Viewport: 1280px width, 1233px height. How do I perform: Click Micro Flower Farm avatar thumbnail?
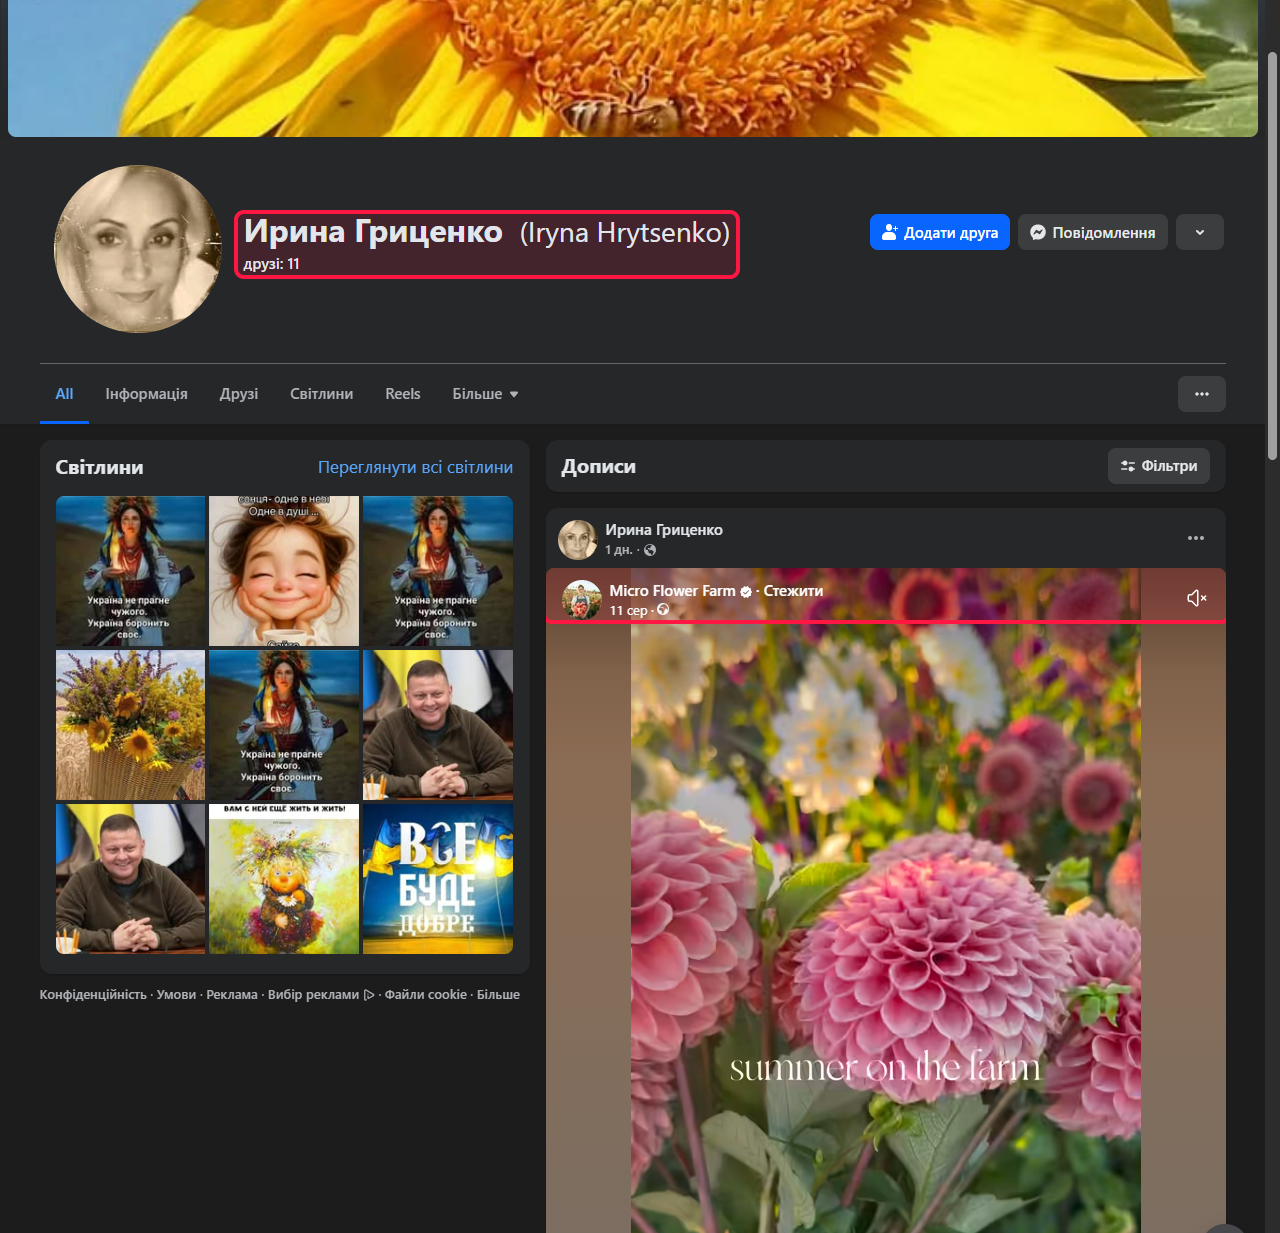point(581,600)
